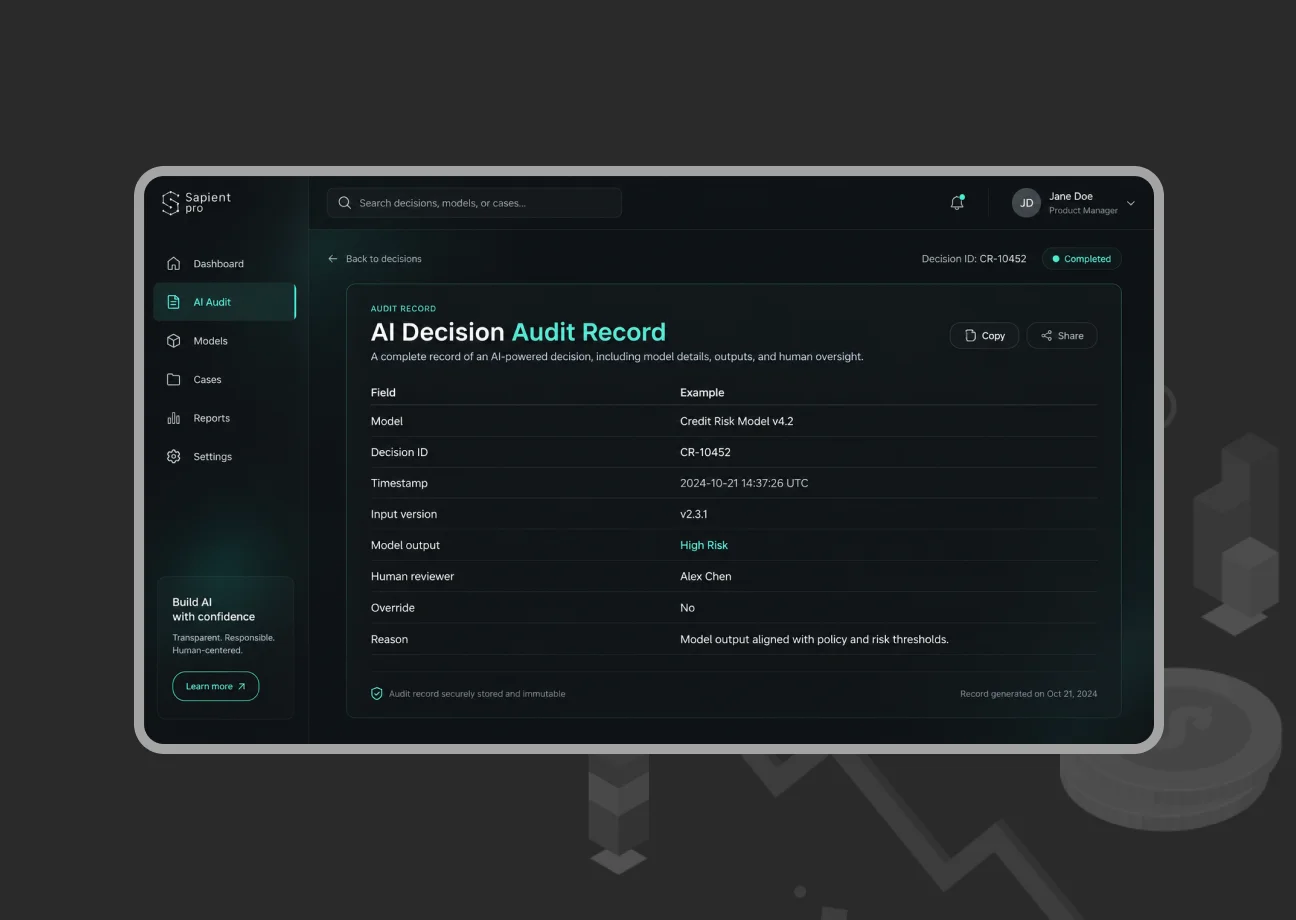
Task: Click the Completed status badge
Action: point(1082,259)
